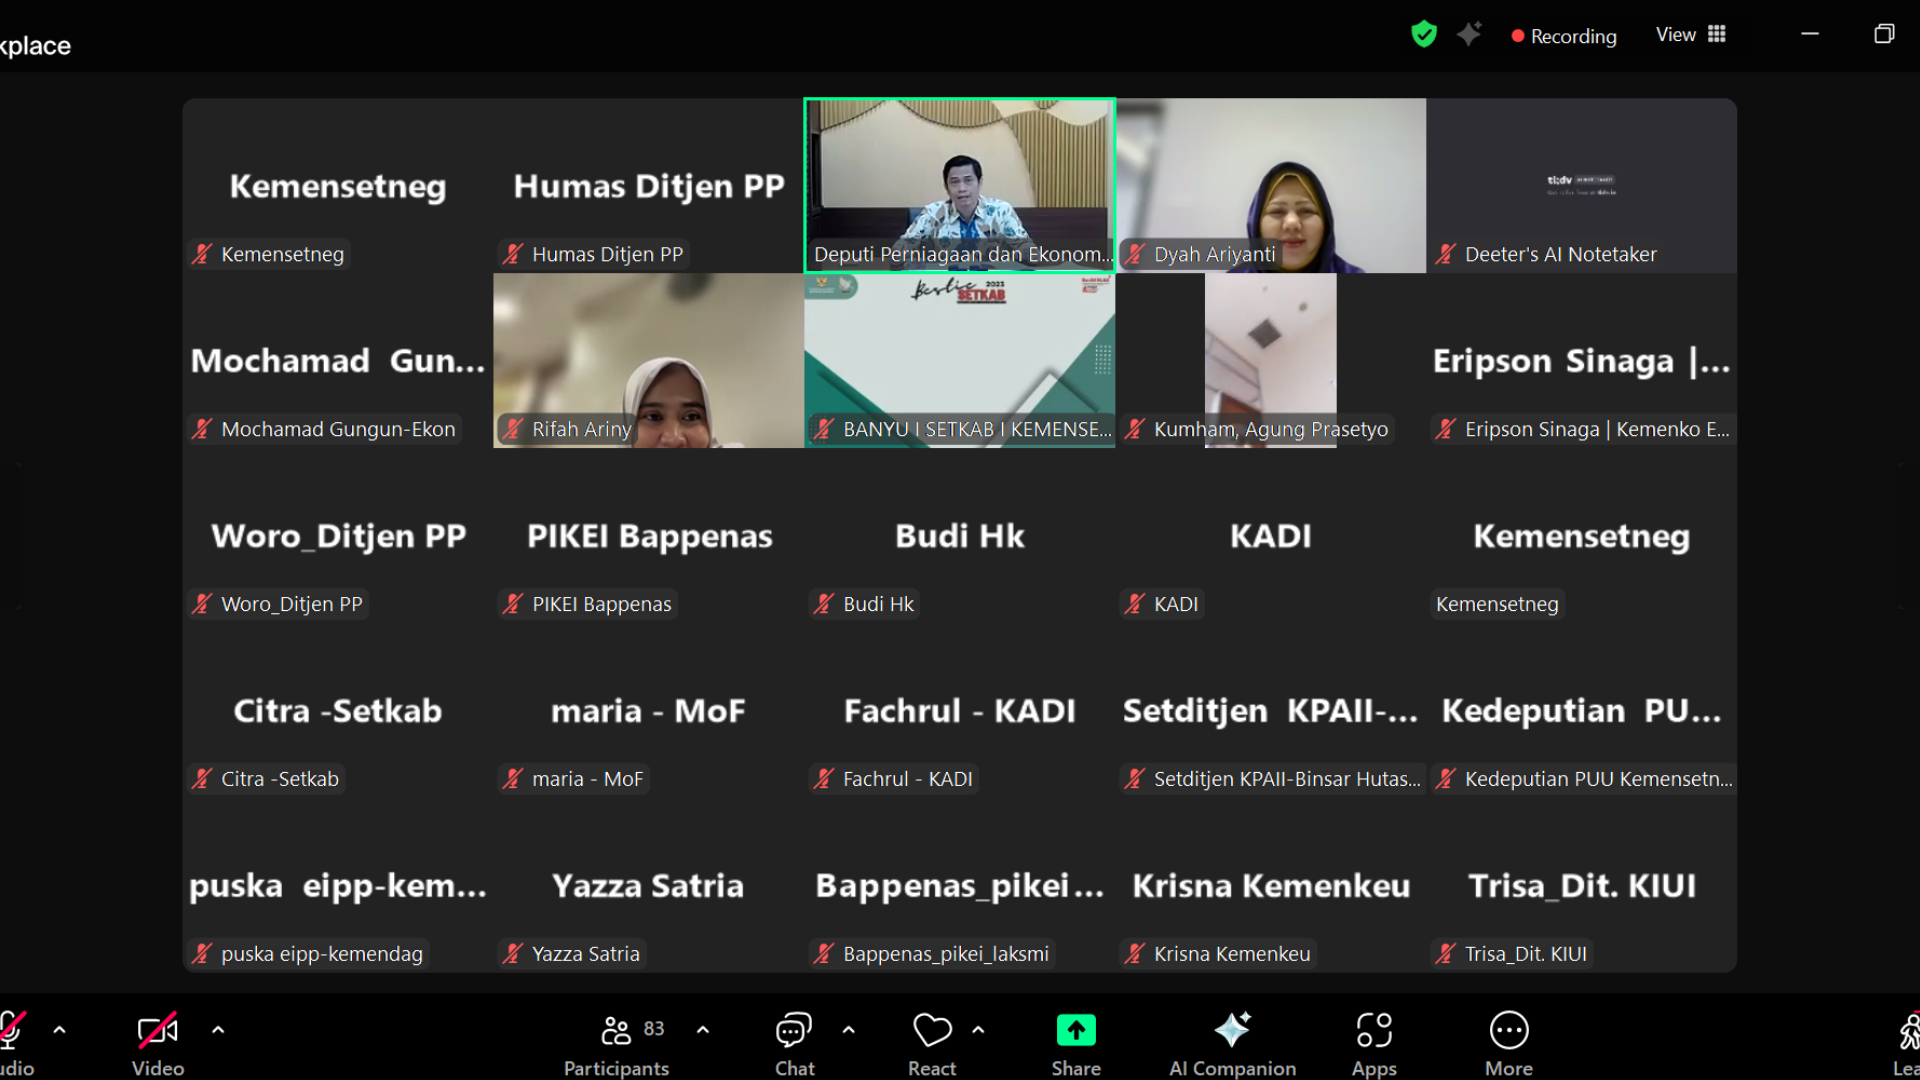Toggle the Video camera on
Screen dimensions: 1920x1080
tap(158, 1045)
